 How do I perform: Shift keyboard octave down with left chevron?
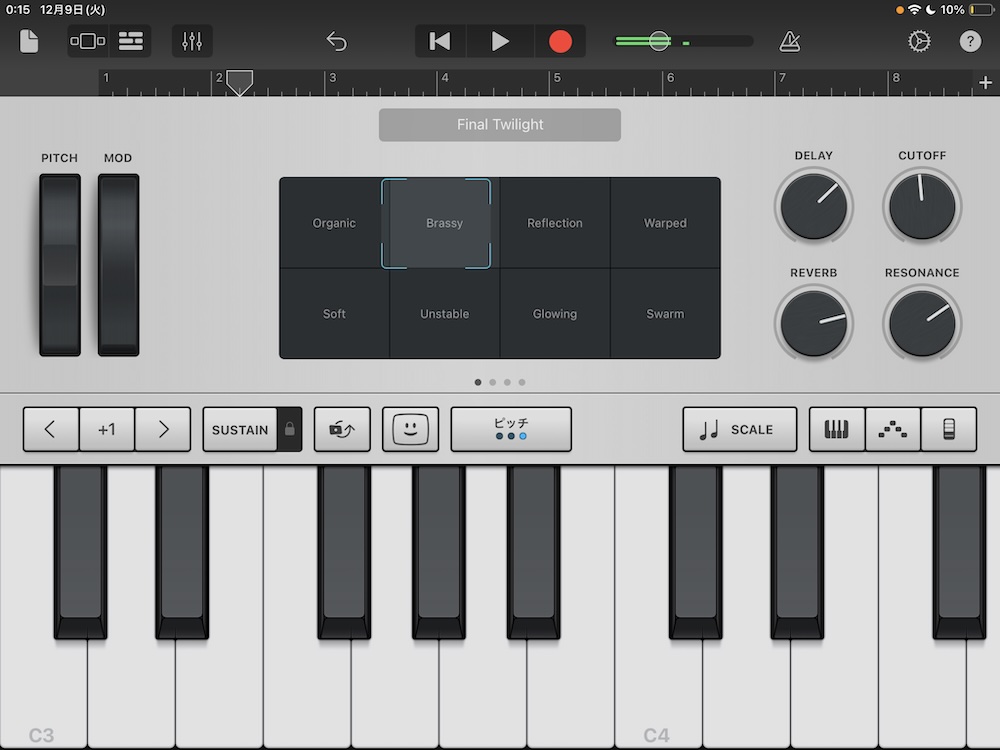tap(50, 430)
